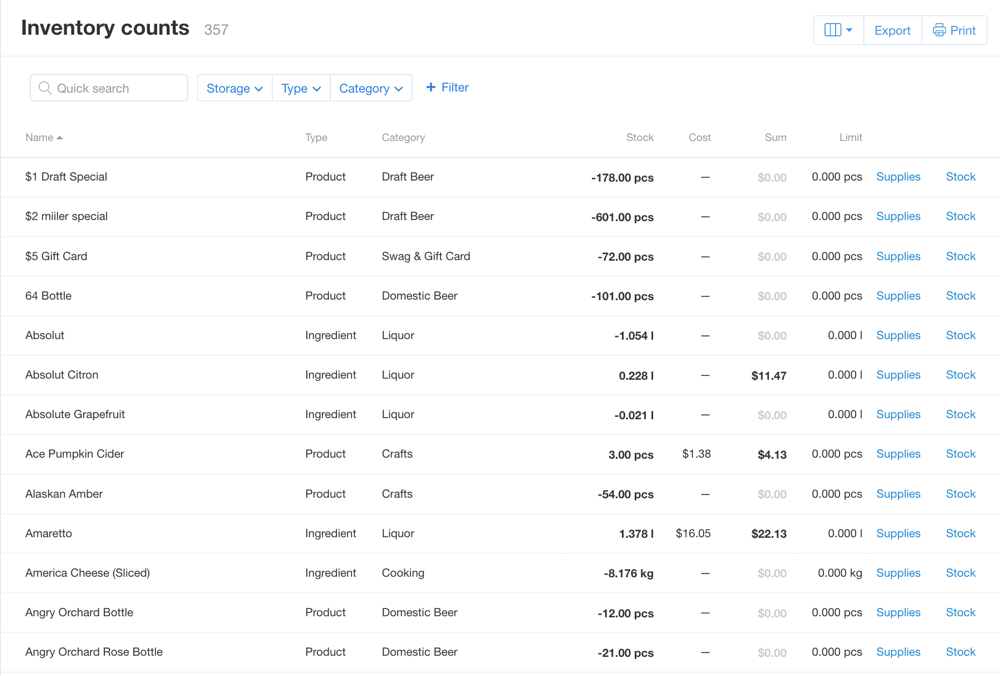Click the Name column sort arrow
The image size is (1000, 676).
(x=60, y=138)
